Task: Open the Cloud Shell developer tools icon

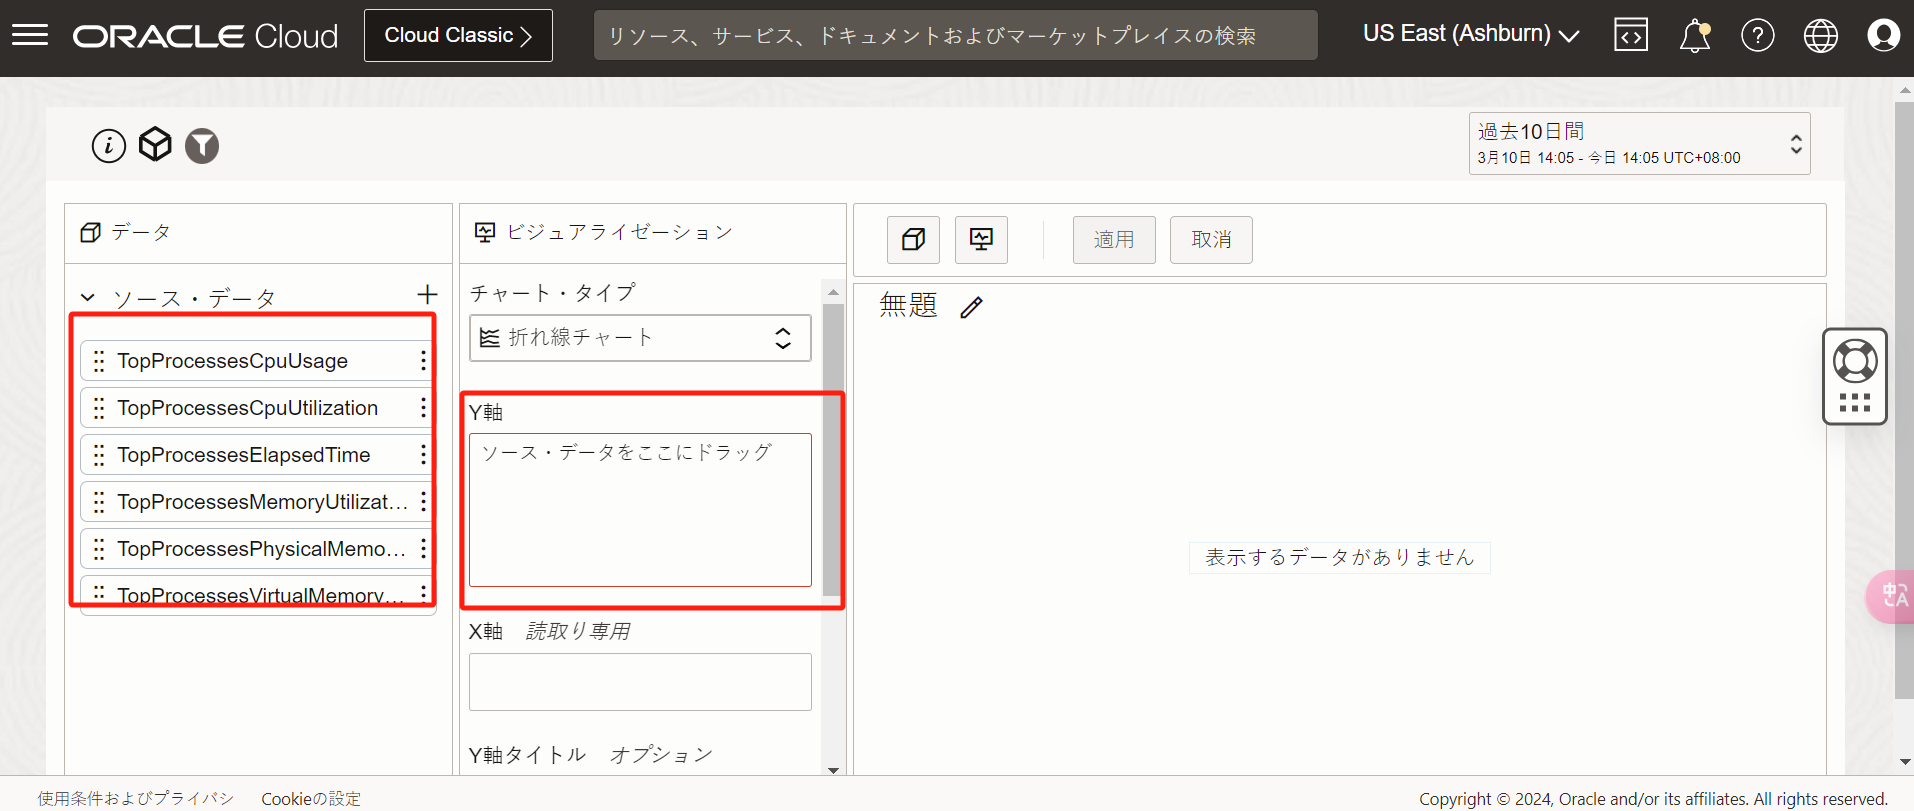Action: [x=1630, y=36]
